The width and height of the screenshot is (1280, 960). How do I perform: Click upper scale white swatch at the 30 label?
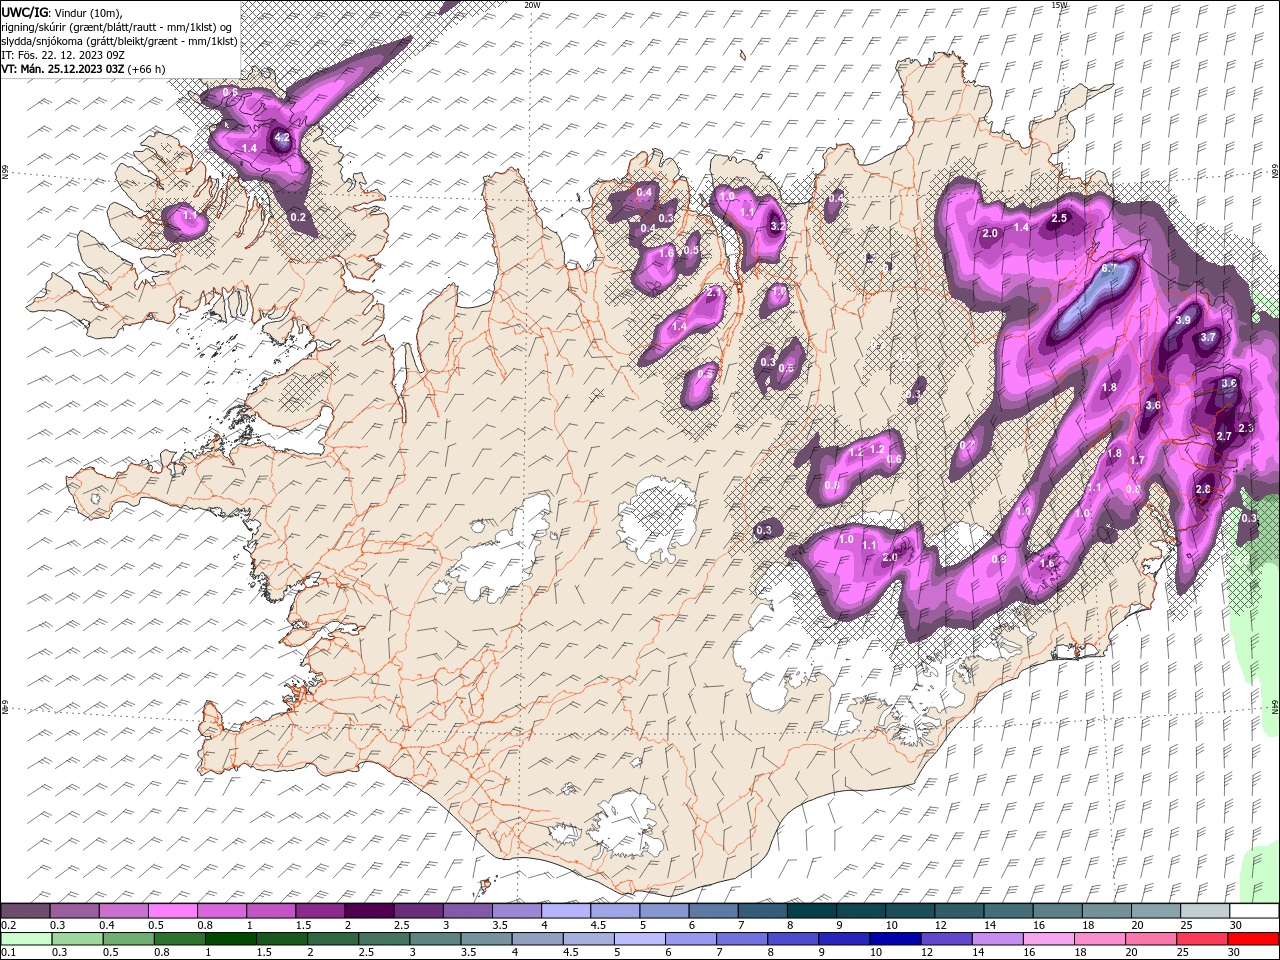(1255, 911)
